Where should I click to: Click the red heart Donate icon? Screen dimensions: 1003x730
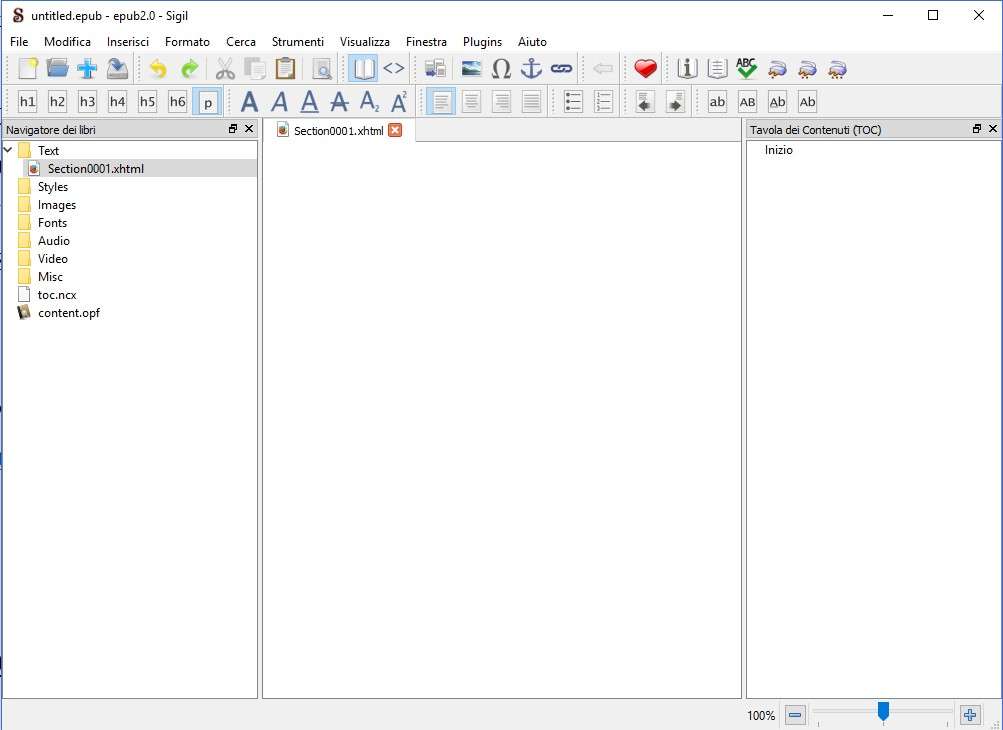click(x=646, y=69)
